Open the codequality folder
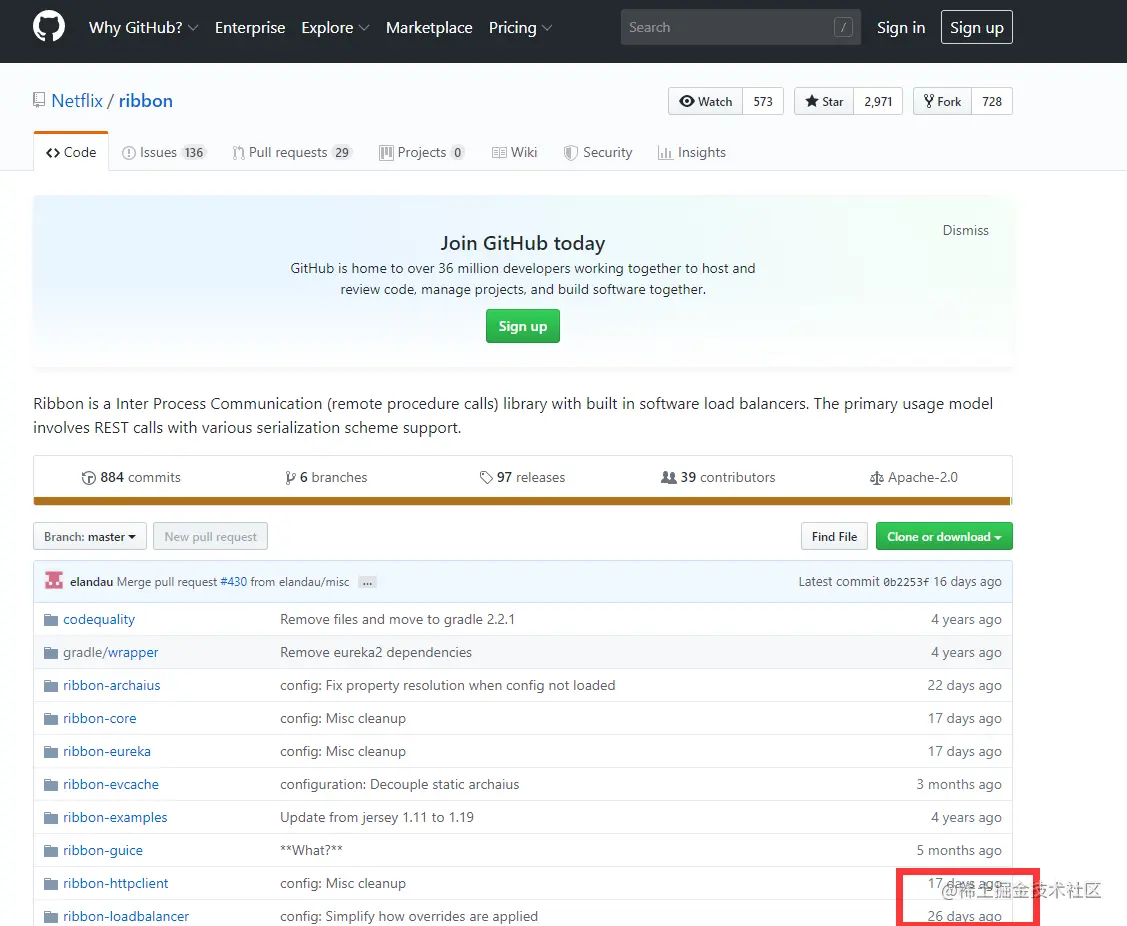Image resolution: width=1127 pixels, height=926 pixels. (99, 619)
